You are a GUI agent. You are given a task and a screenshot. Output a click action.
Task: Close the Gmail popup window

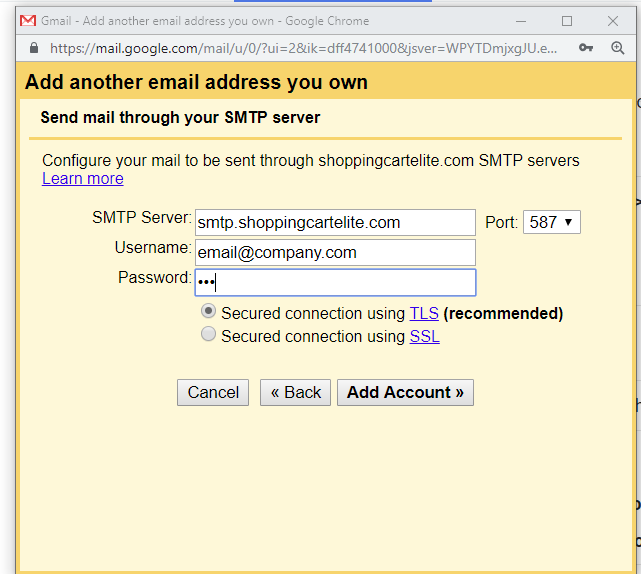click(612, 21)
